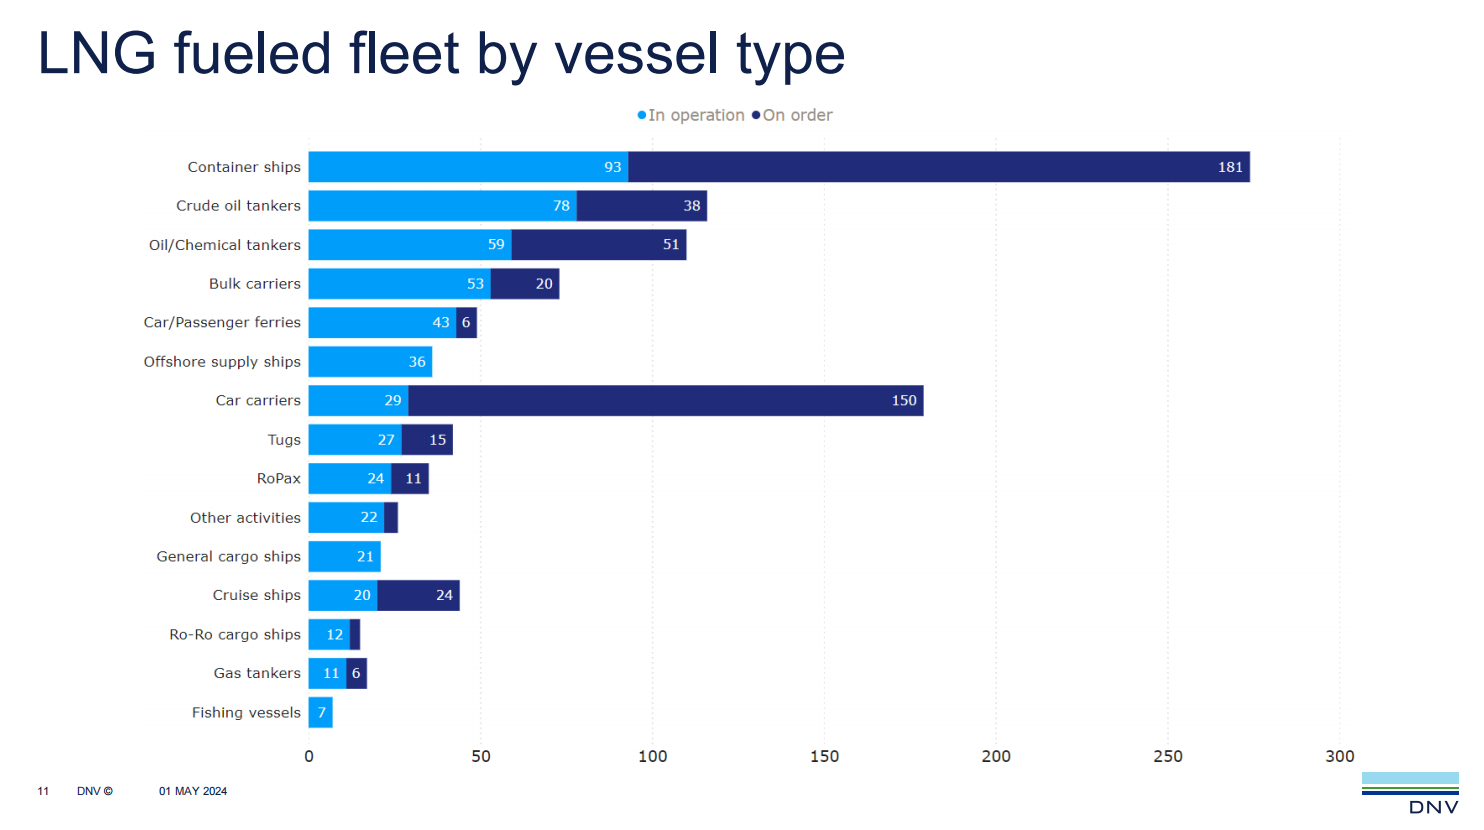Click the Crude oil tankers In operation bar
The height and width of the screenshot is (830, 1484).
click(x=442, y=206)
